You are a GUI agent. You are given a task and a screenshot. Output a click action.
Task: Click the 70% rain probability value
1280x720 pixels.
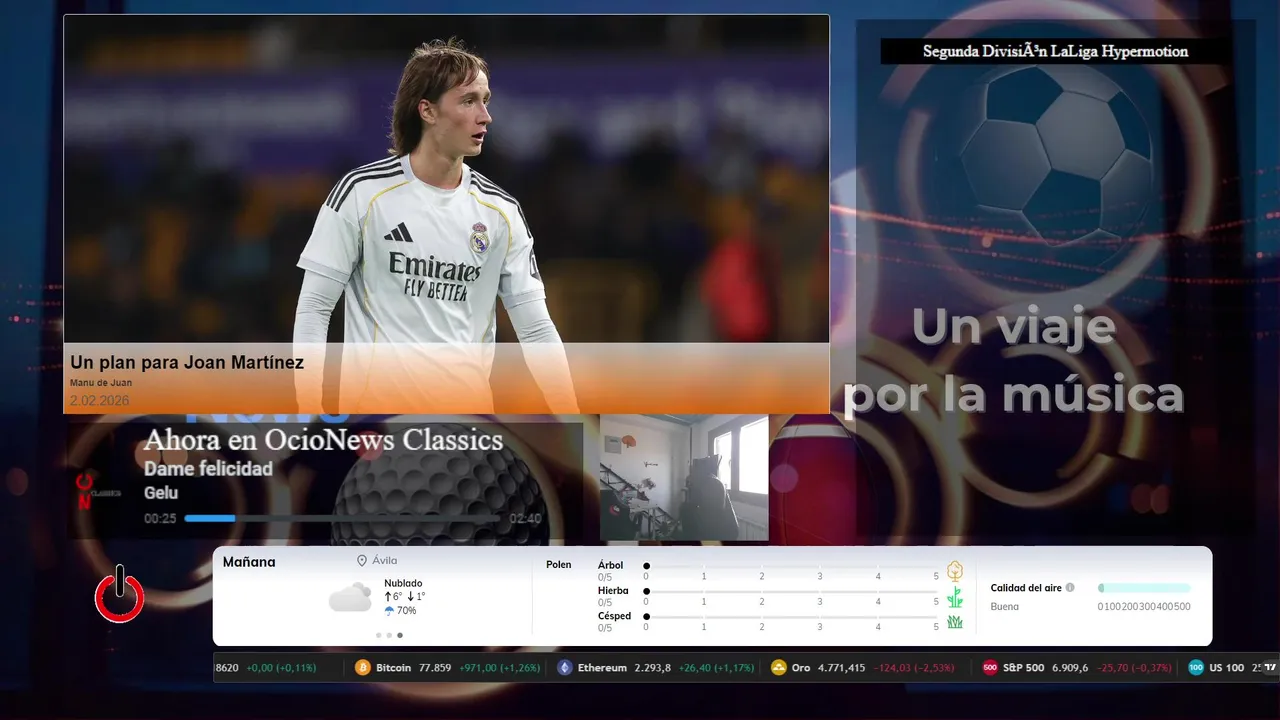click(x=407, y=611)
